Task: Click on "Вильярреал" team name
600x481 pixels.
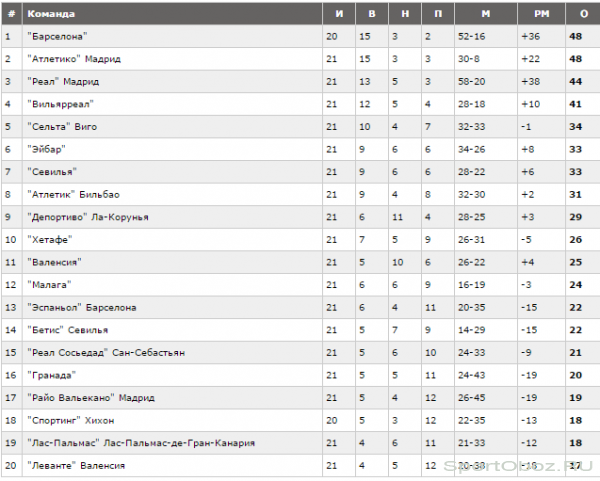Action: [x=60, y=104]
